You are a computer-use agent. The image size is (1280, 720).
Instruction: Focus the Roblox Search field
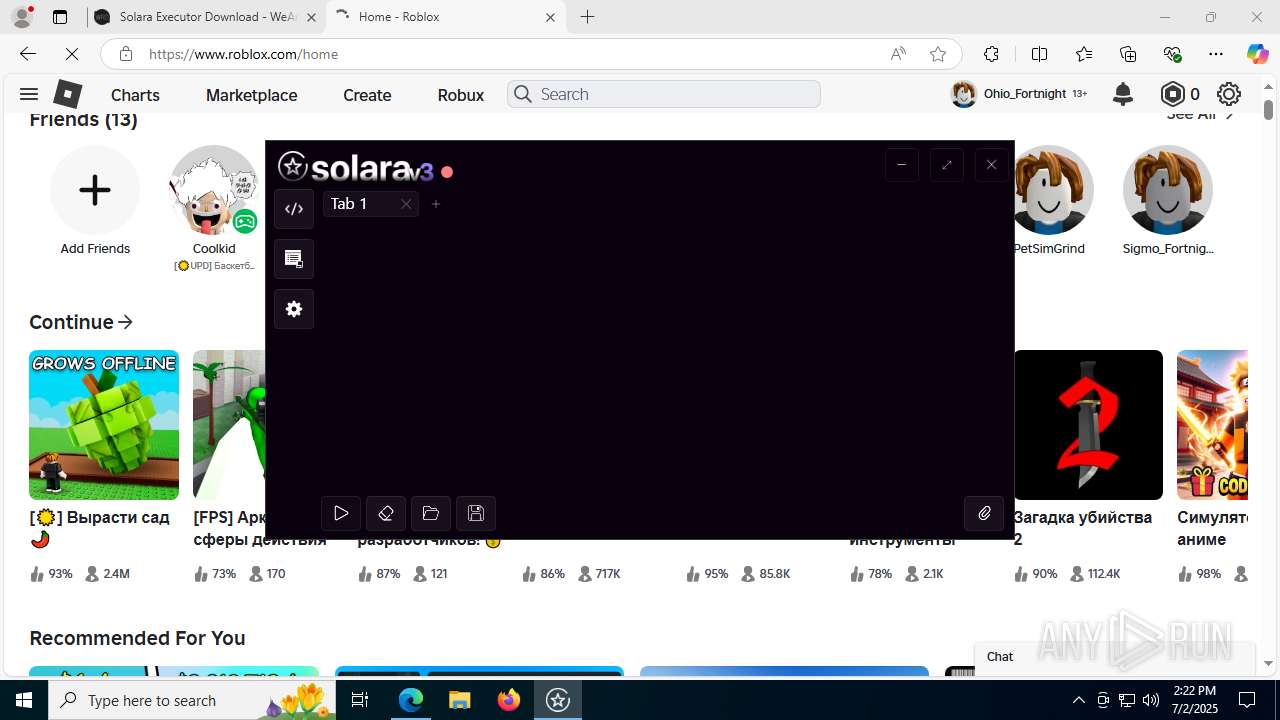click(x=664, y=94)
